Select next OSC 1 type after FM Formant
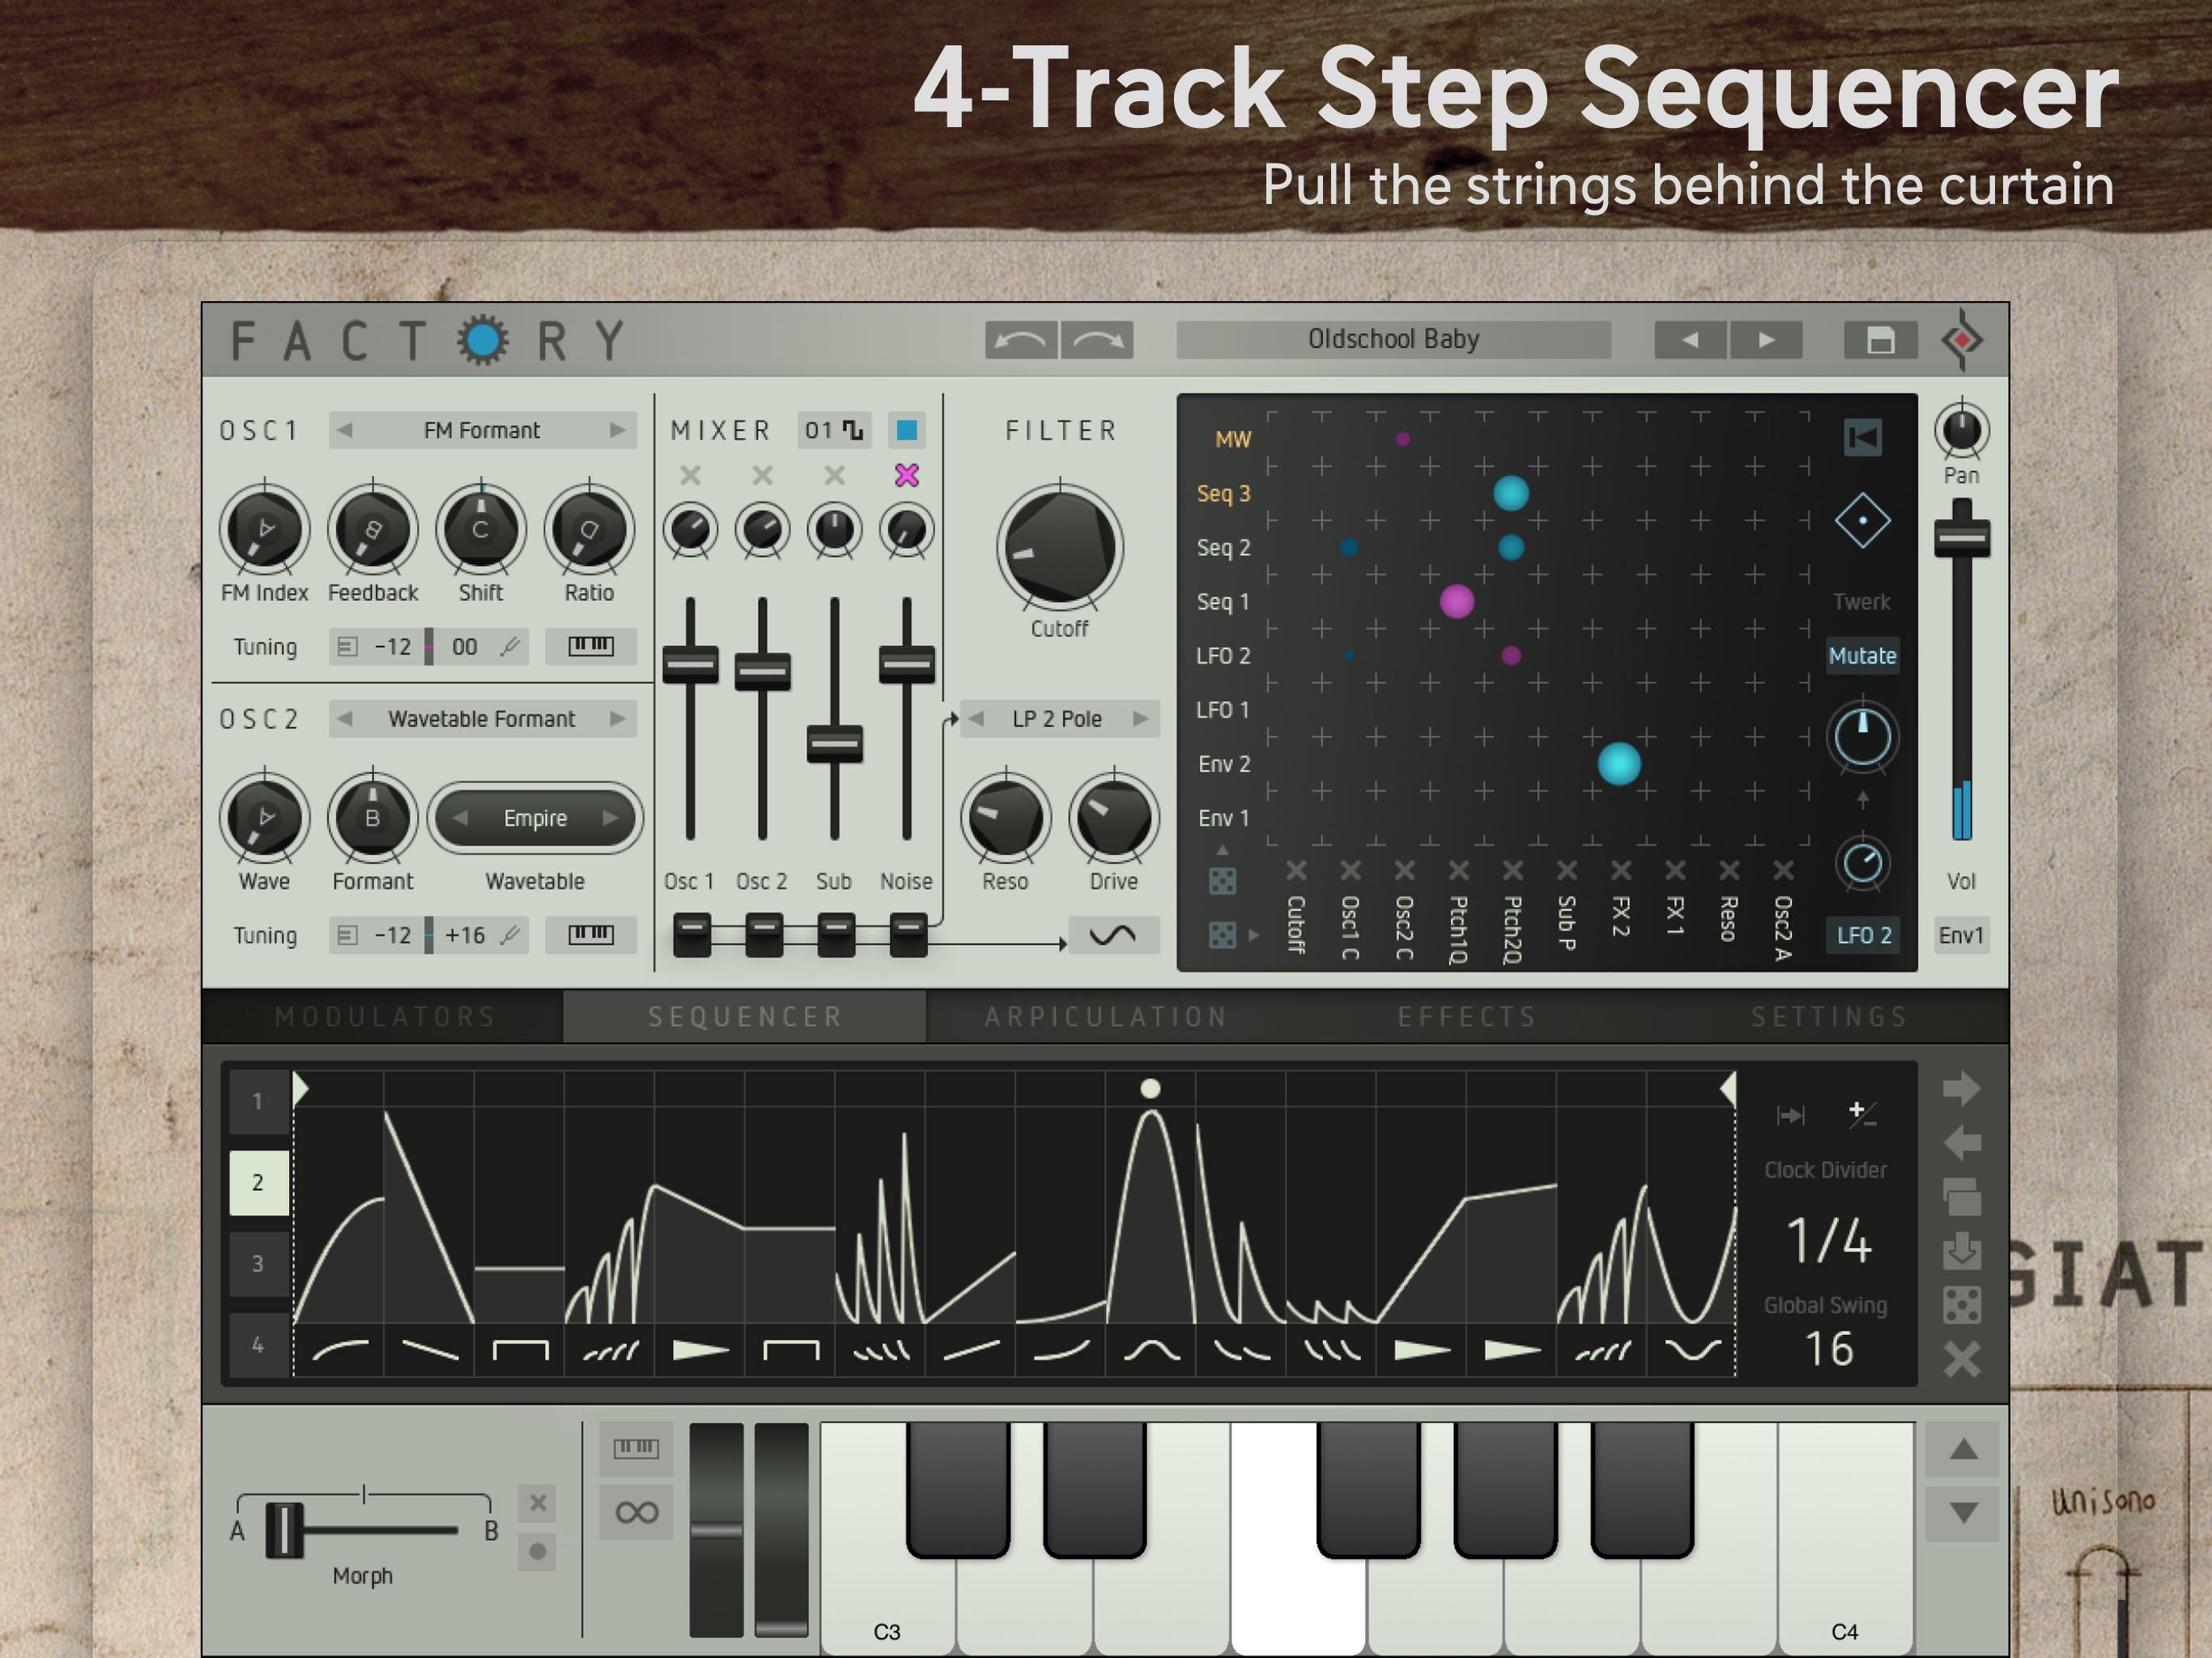Viewport: 2212px width, 1658px height. [617, 430]
